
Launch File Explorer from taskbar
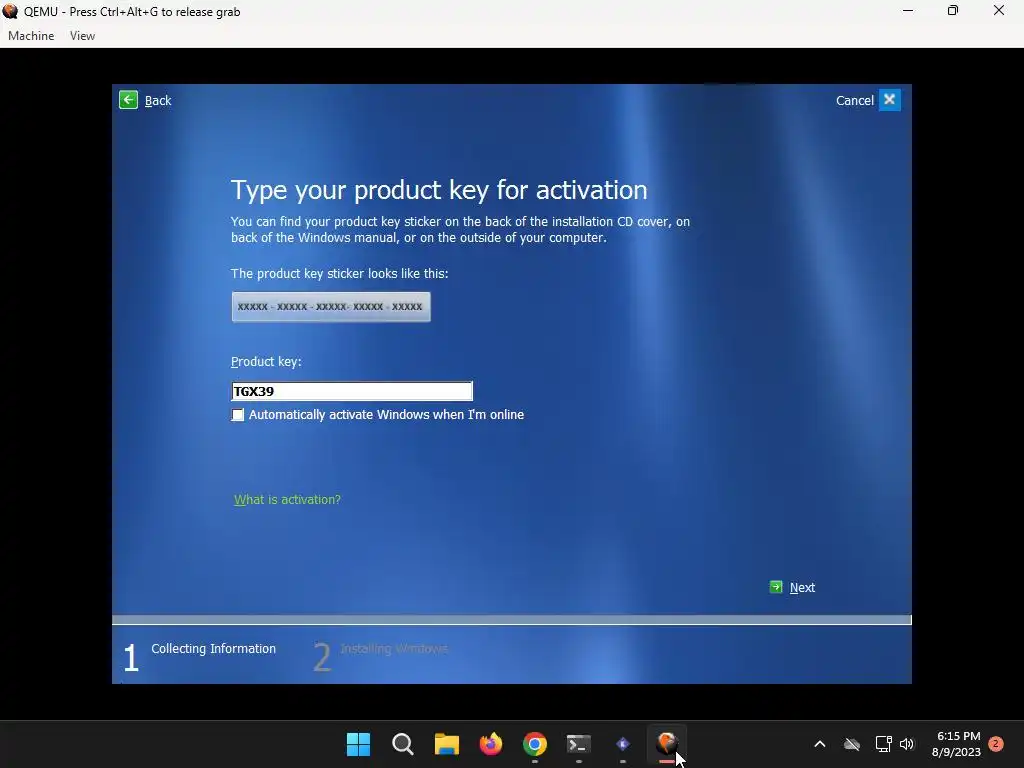[447, 744]
